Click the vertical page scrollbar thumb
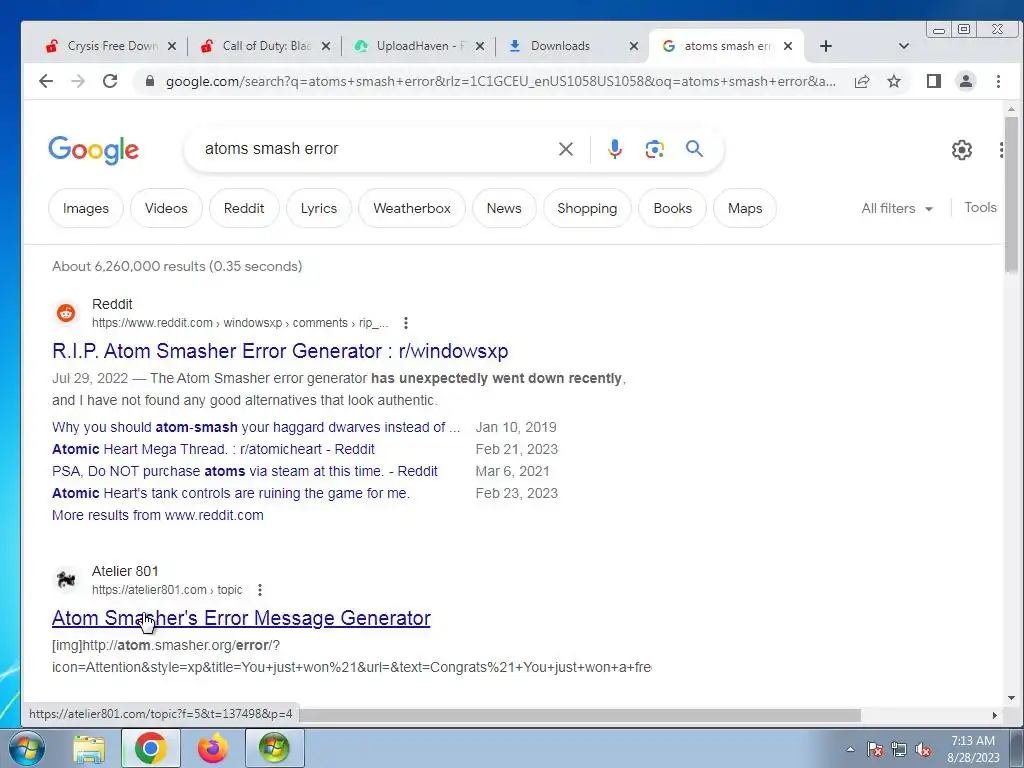 (1011, 195)
